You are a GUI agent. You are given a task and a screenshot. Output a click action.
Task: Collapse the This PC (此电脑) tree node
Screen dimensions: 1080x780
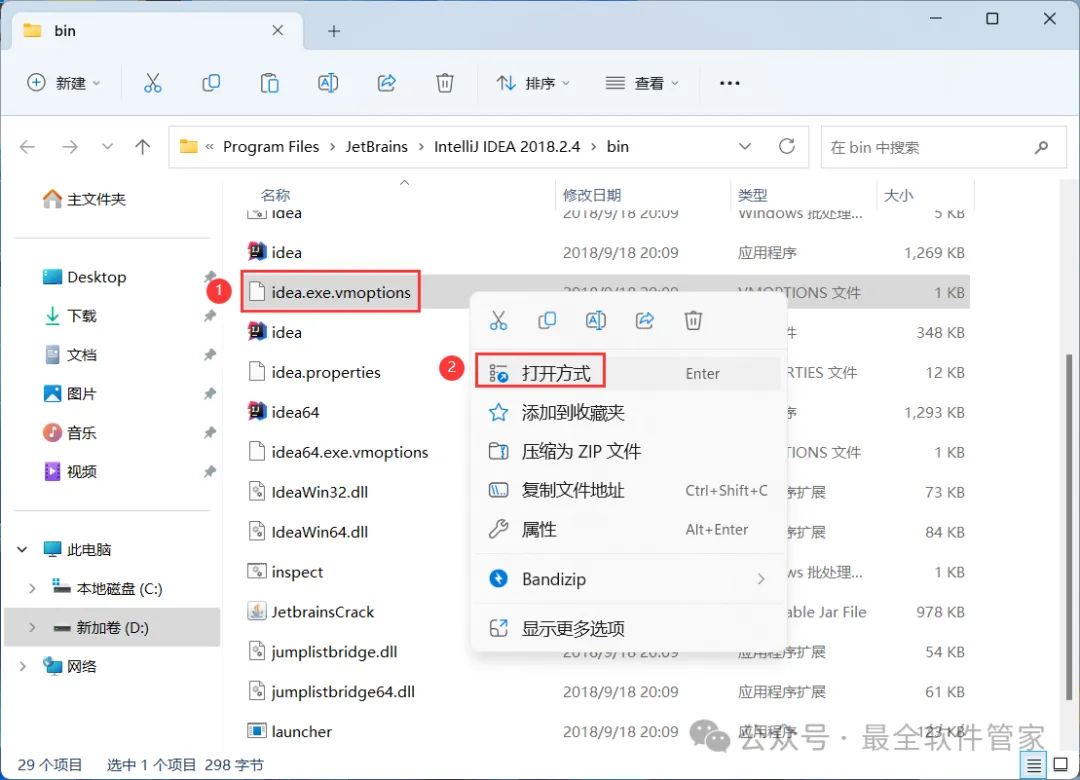click(22, 549)
